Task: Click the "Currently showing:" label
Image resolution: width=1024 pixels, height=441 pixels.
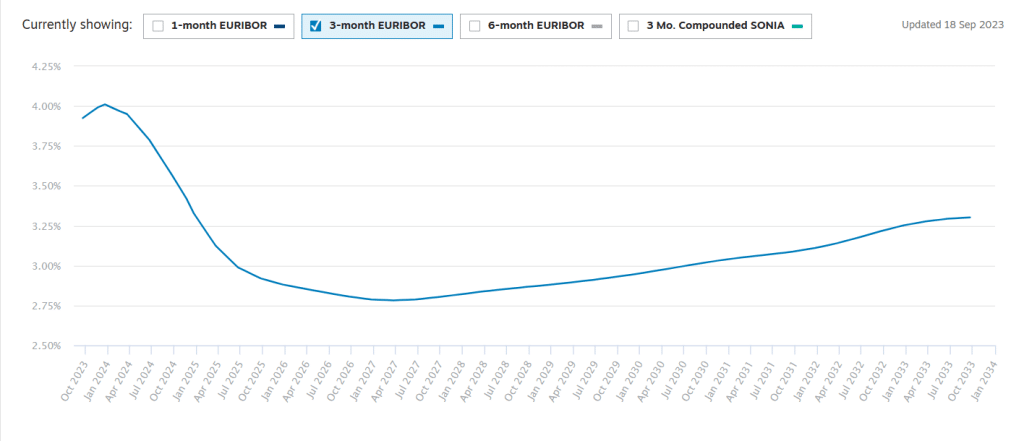Action: (78, 25)
